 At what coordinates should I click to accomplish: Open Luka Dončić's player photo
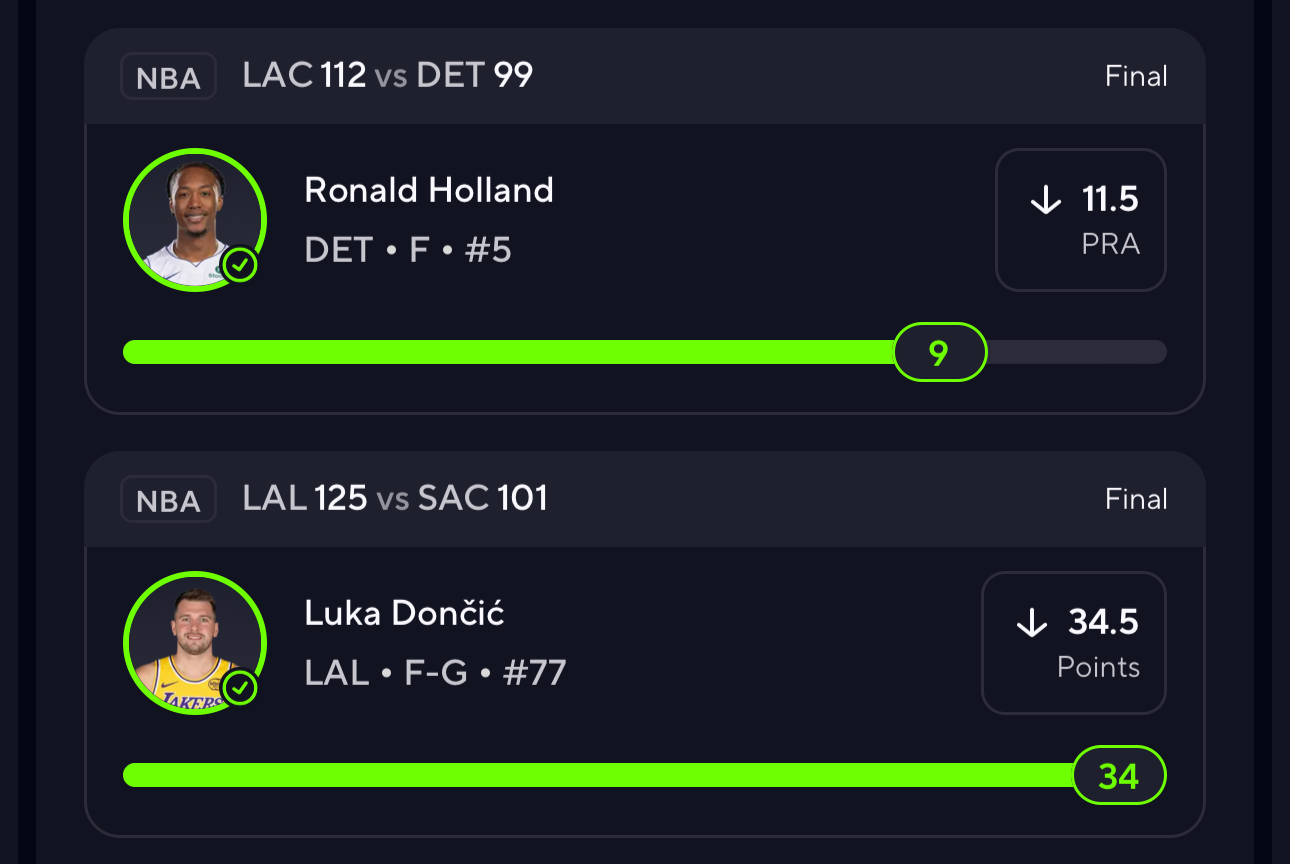(194, 643)
